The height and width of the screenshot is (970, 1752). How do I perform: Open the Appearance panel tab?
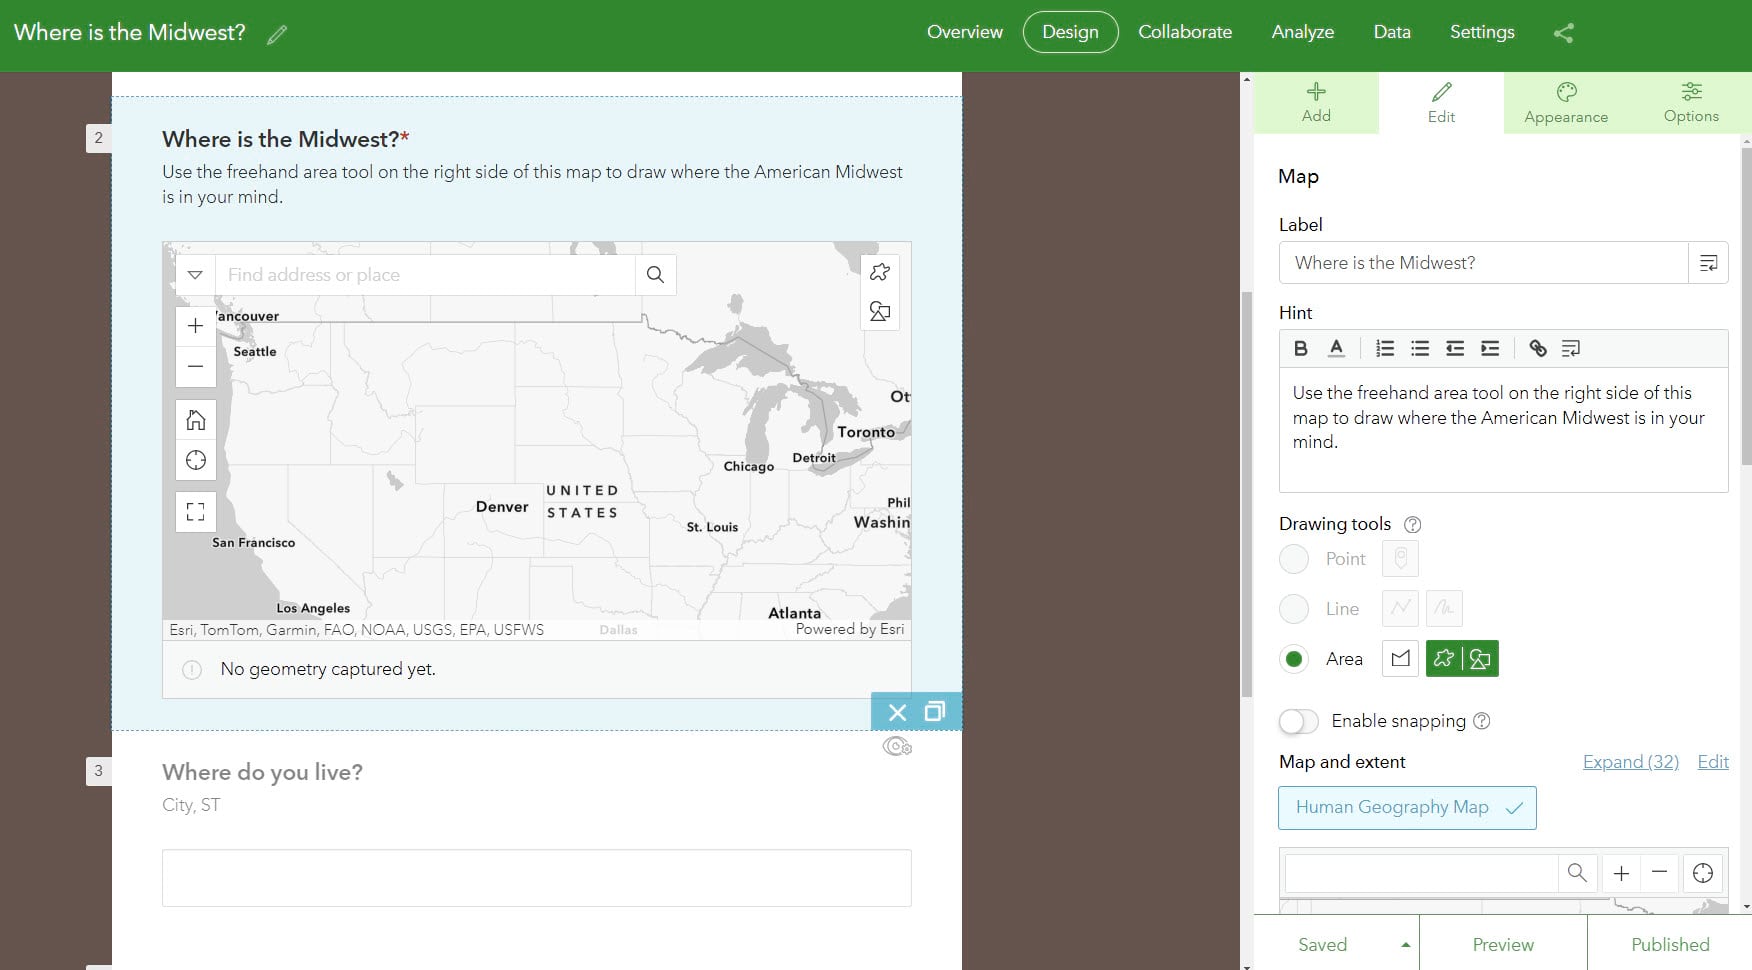[x=1566, y=103]
